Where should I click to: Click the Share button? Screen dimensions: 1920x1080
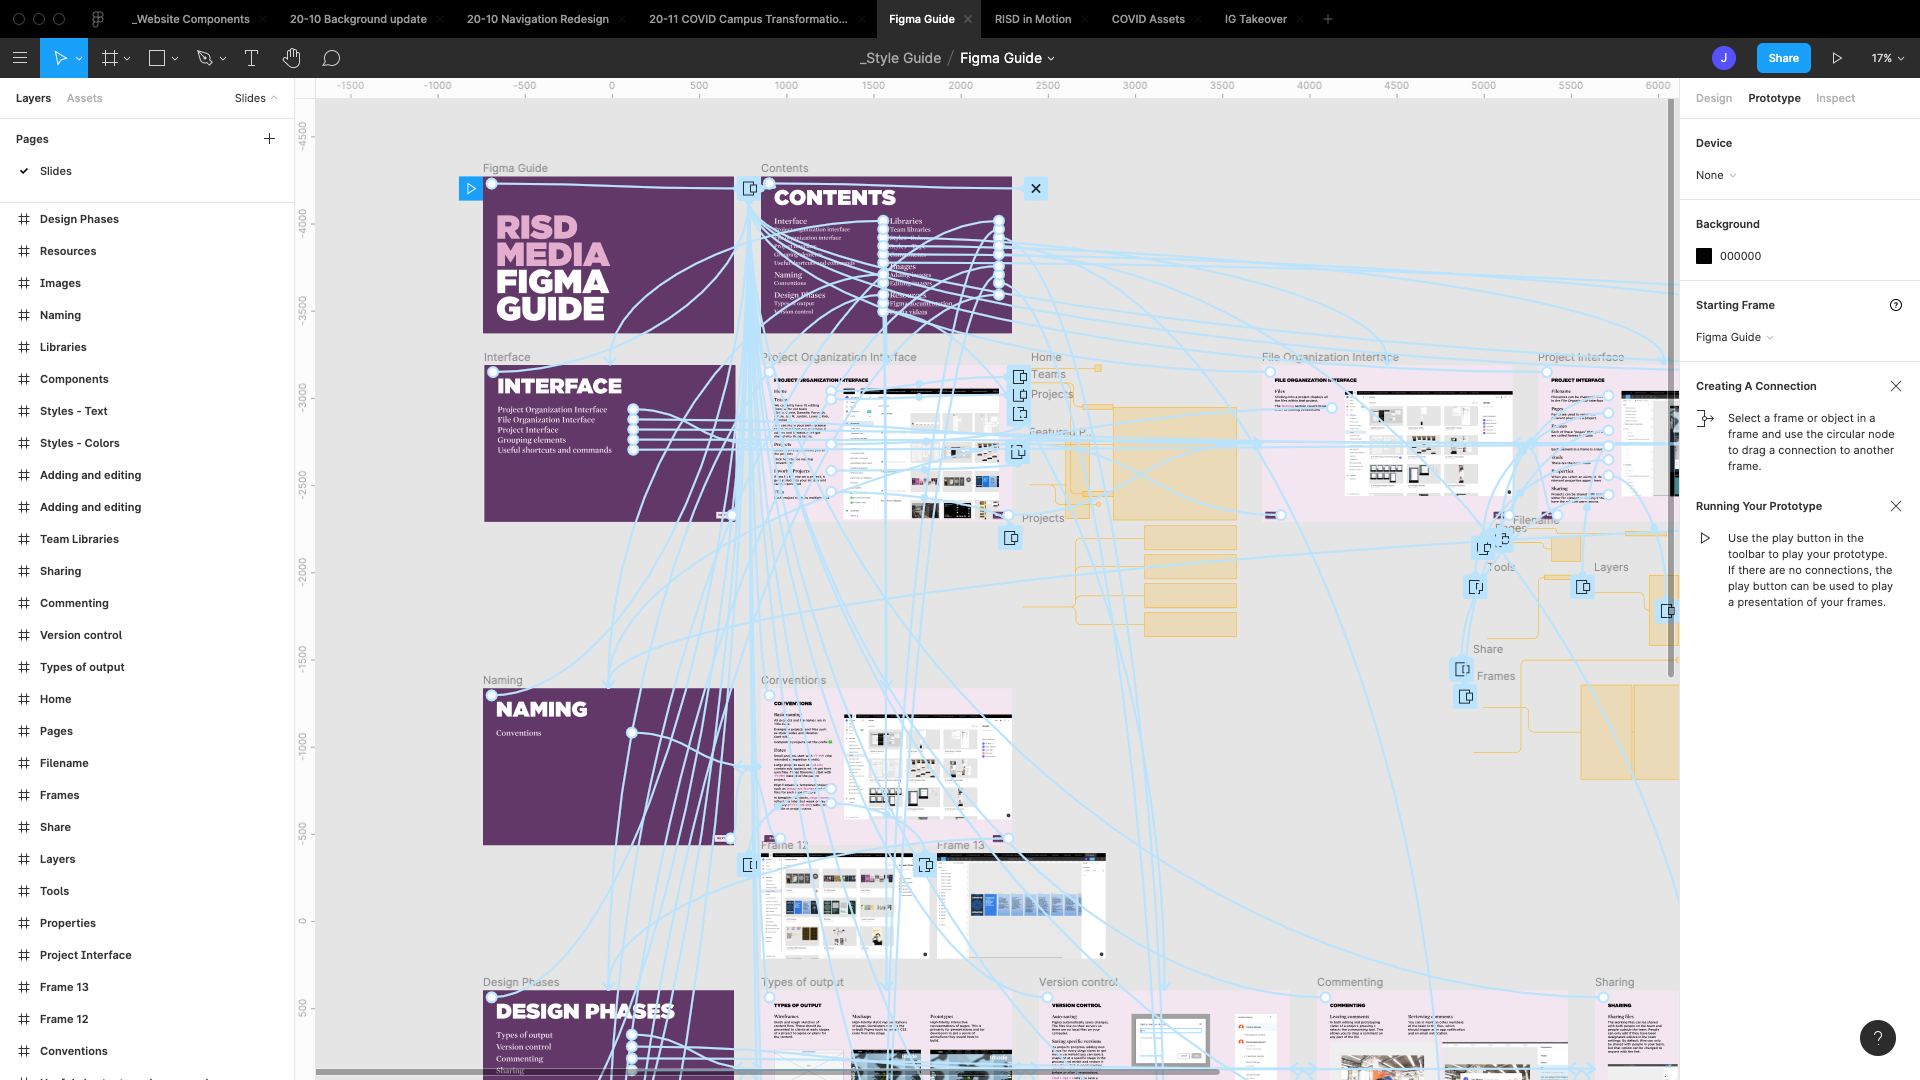coord(1783,58)
